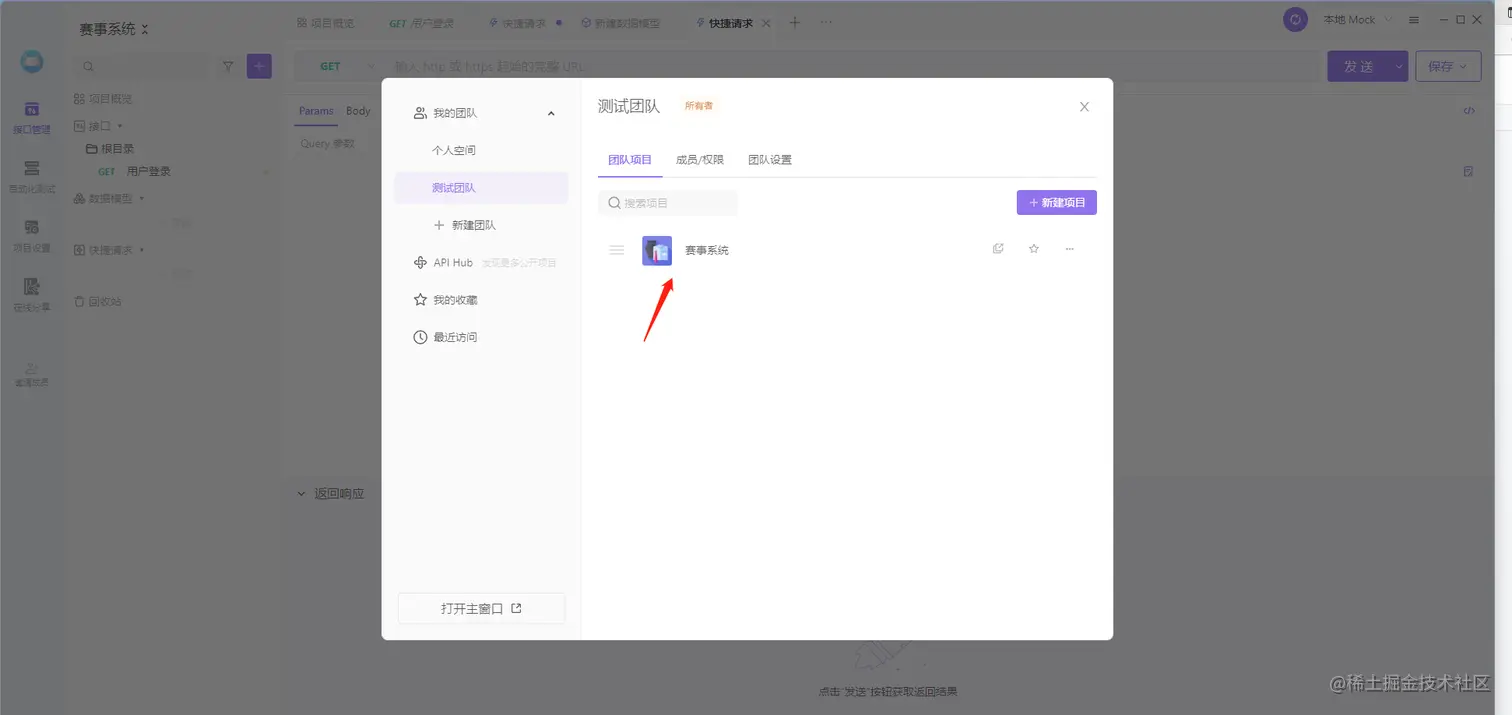The height and width of the screenshot is (715, 1512).
Task: Add a new tab with the plus icon
Action: (795, 22)
